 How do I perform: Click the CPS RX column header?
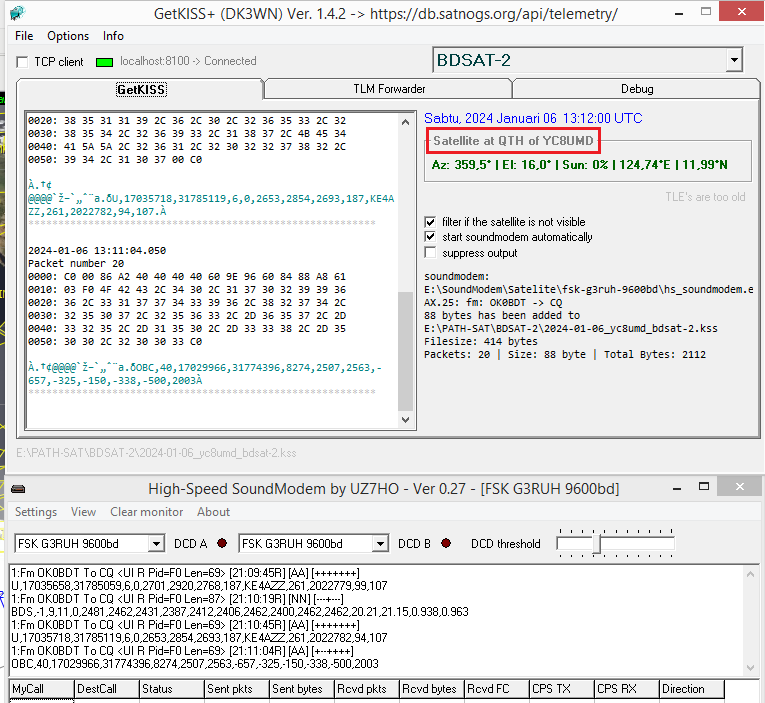[x=627, y=689]
